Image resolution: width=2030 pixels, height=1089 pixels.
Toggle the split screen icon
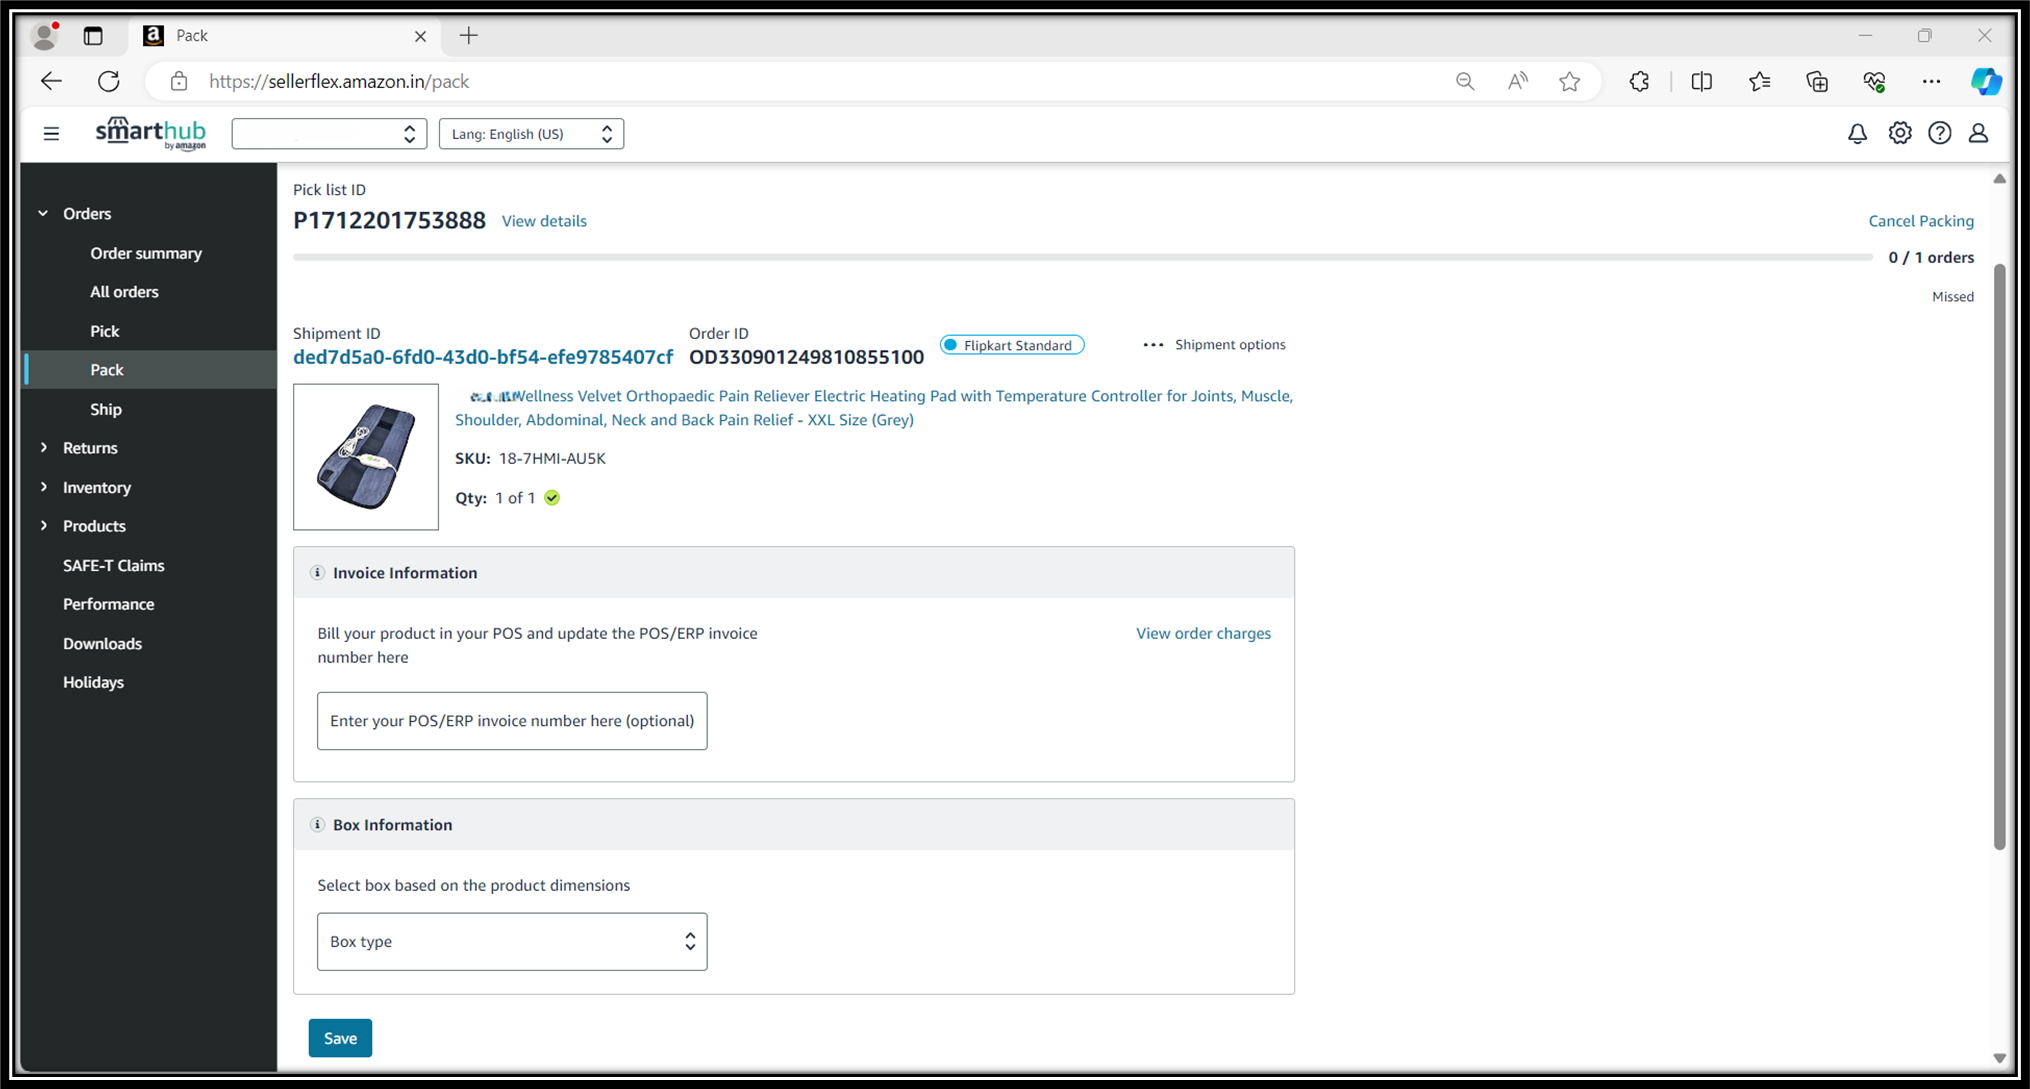click(1701, 82)
